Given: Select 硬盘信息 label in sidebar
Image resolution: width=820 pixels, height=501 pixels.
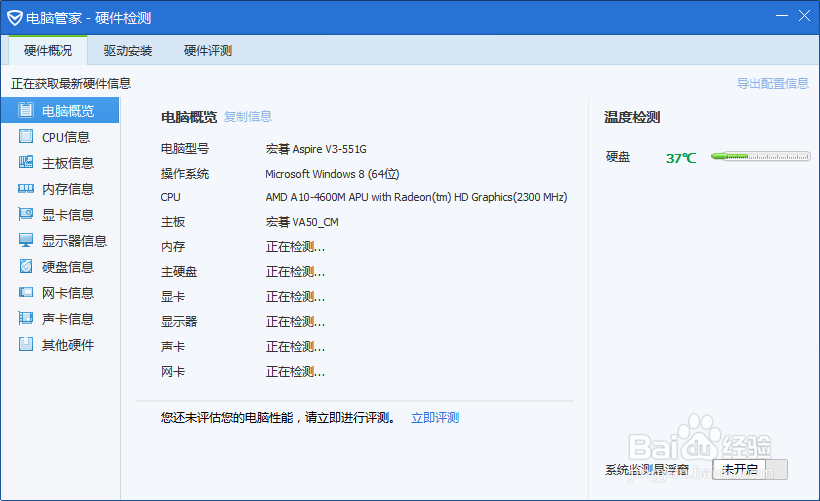Looking at the screenshot, I should 68,267.
